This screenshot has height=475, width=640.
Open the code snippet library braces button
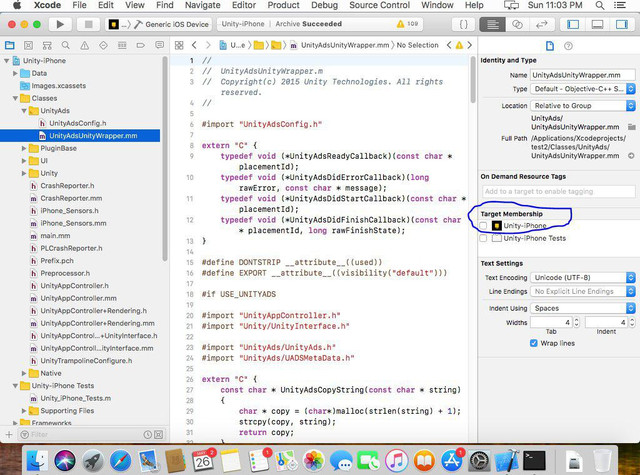coord(464,24)
